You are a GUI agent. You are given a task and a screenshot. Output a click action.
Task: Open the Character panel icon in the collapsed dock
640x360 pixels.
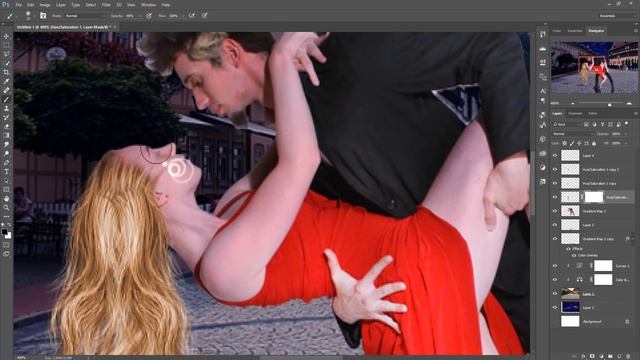coord(542,91)
